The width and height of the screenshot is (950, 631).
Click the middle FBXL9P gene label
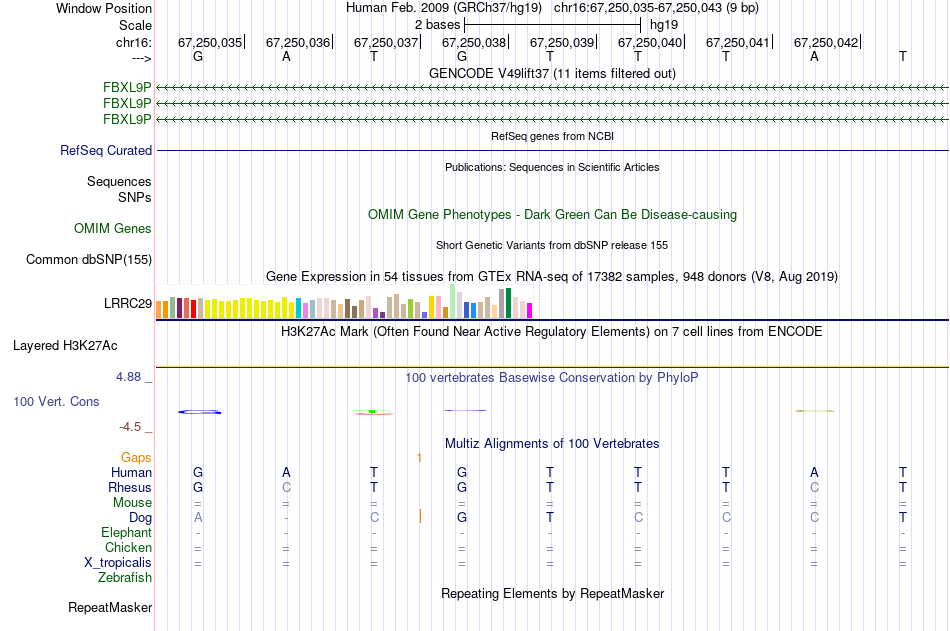(127, 103)
